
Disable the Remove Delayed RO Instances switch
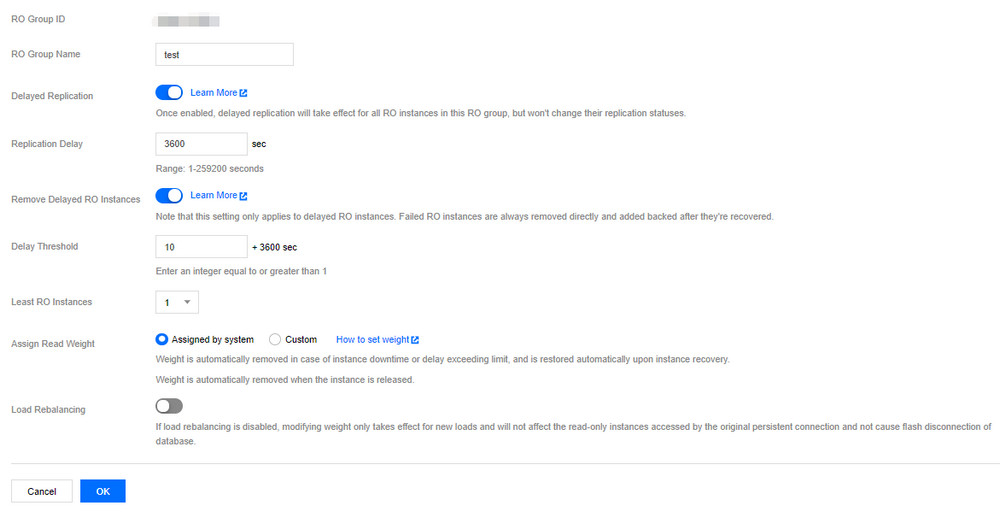pos(169,196)
